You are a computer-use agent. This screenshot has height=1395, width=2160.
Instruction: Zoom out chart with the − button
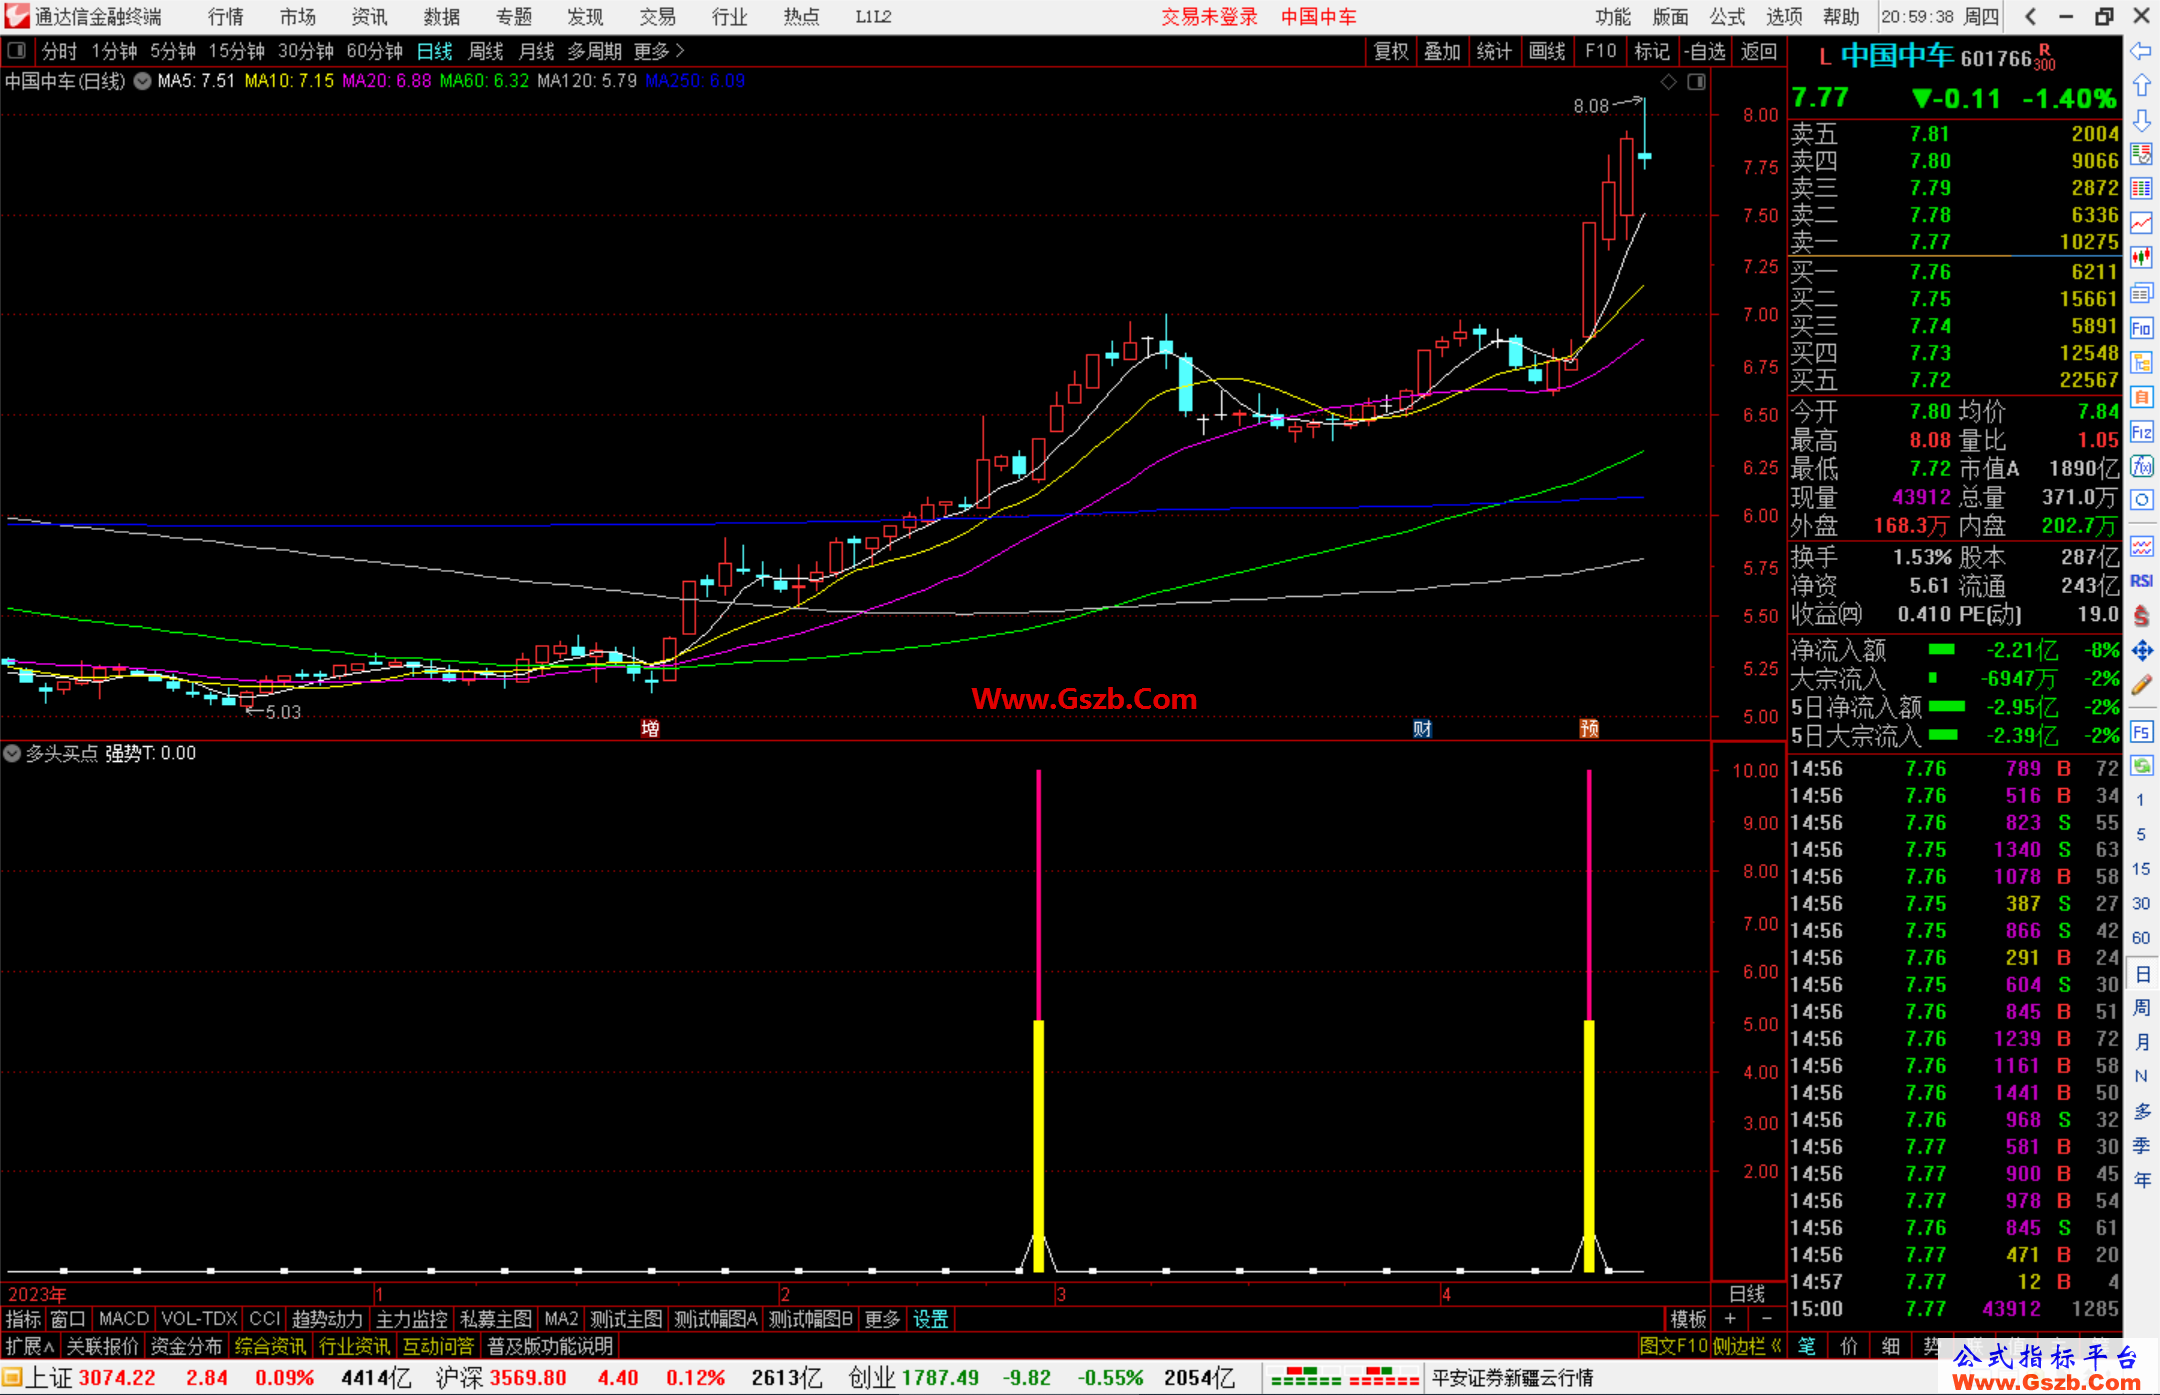(x=1767, y=1319)
